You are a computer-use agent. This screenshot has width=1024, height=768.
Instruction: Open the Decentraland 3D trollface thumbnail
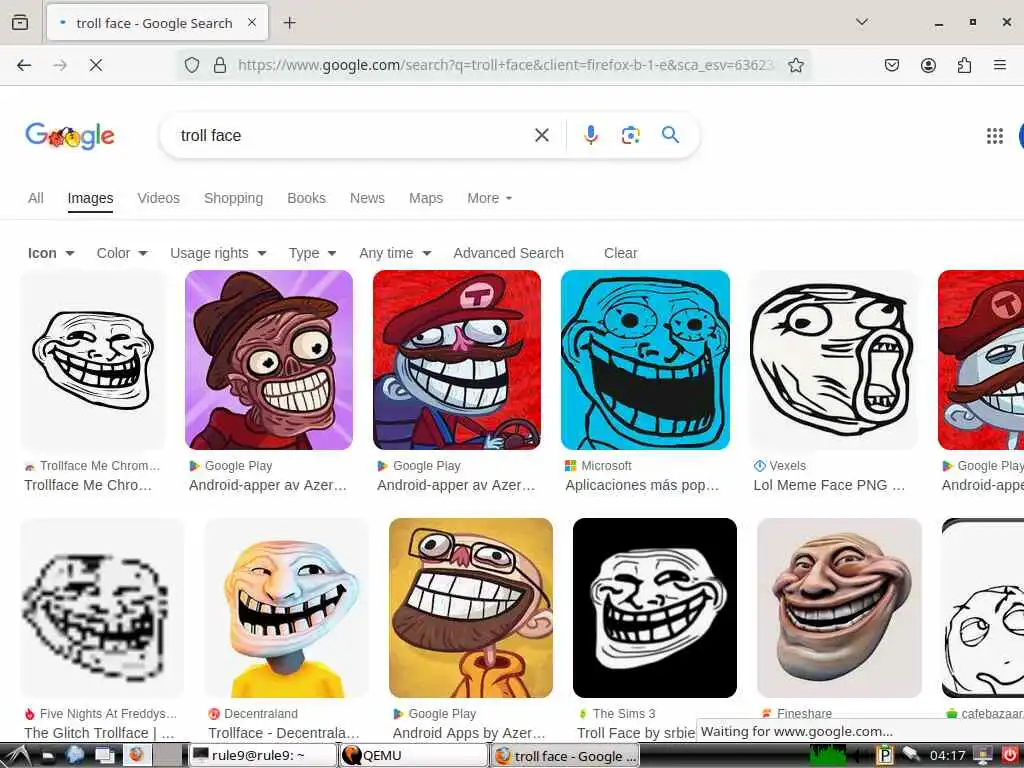coord(287,608)
